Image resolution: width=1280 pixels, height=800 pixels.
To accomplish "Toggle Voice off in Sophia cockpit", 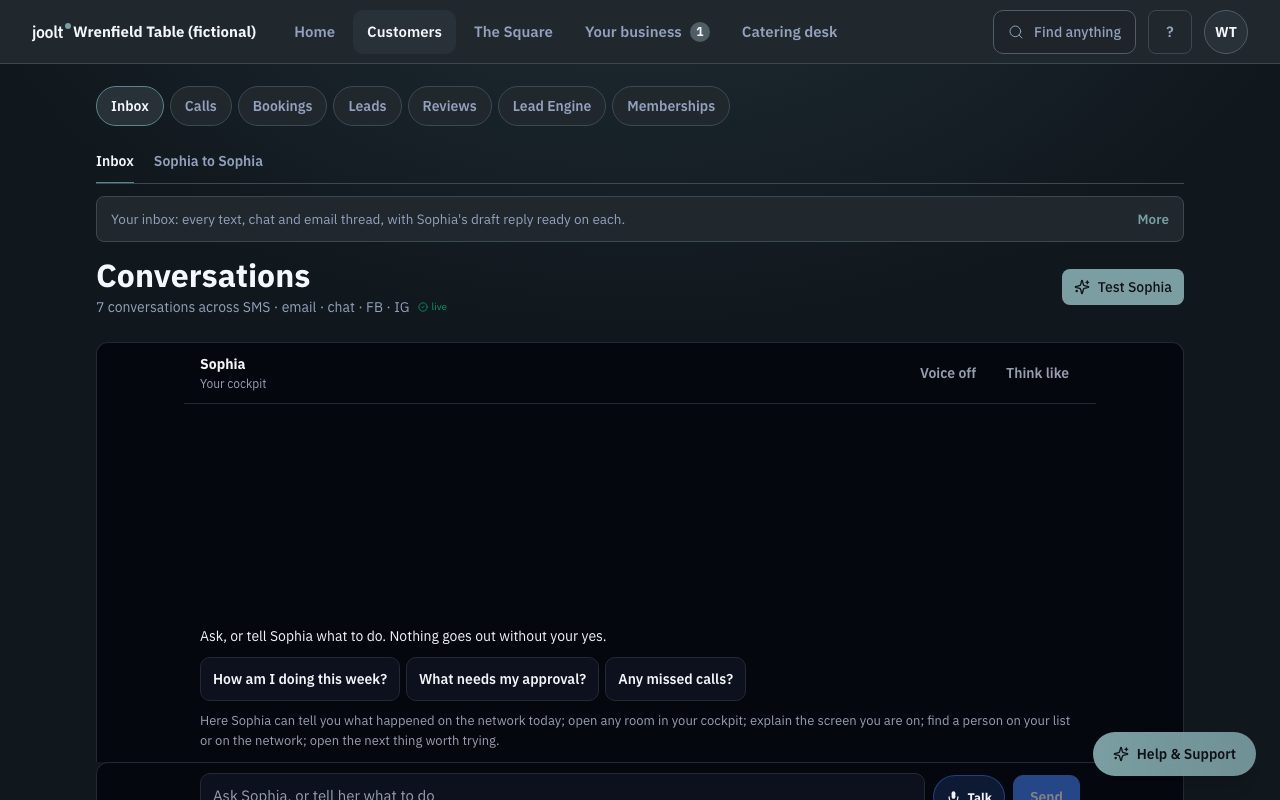I will point(948,373).
